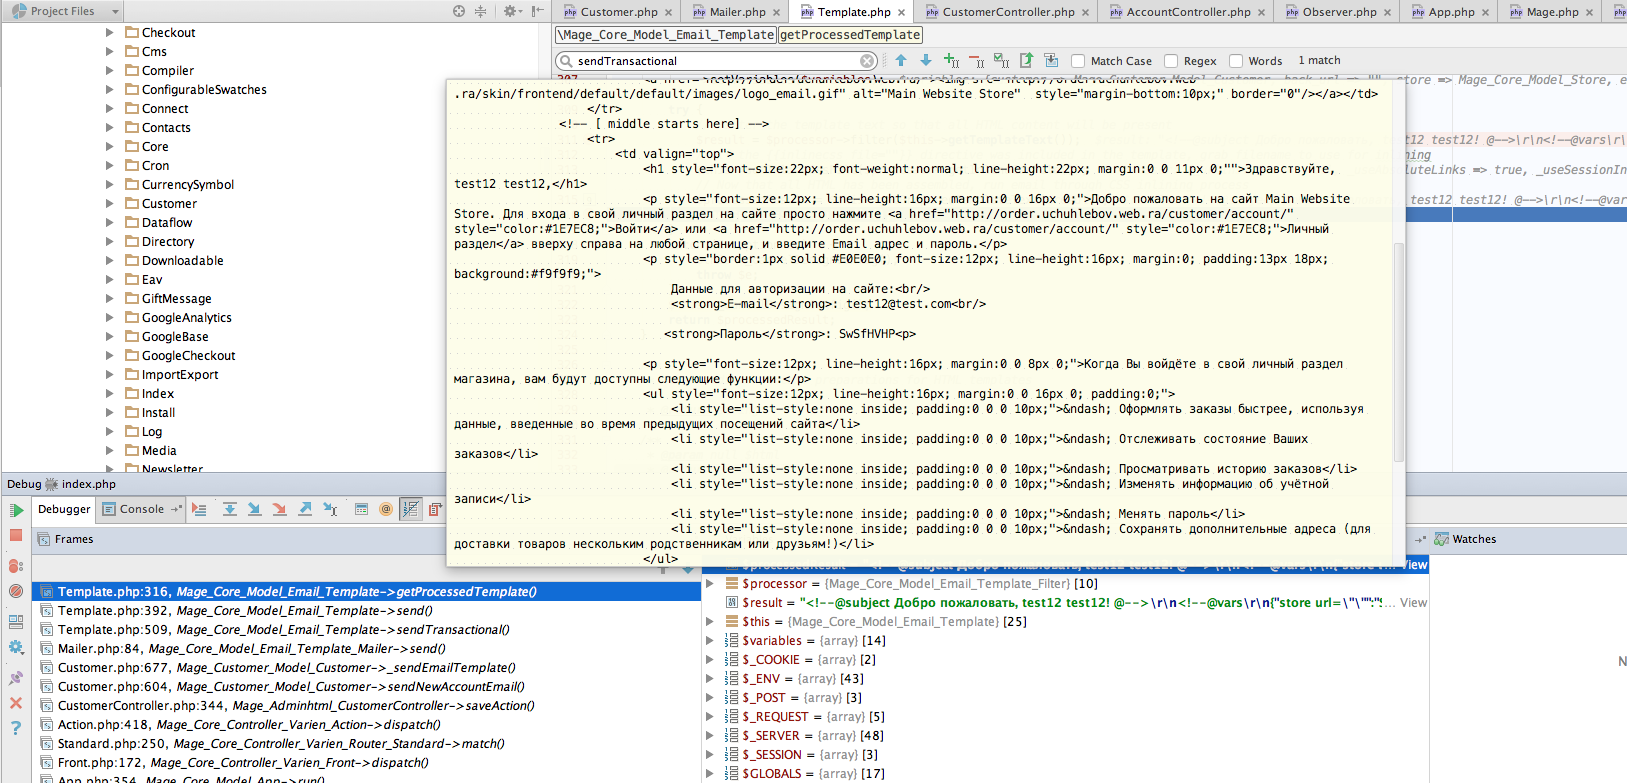1627x783 pixels.
Task: Select frame CustomerController.php:344 saveAction()
Action: [x=368, y=706]
